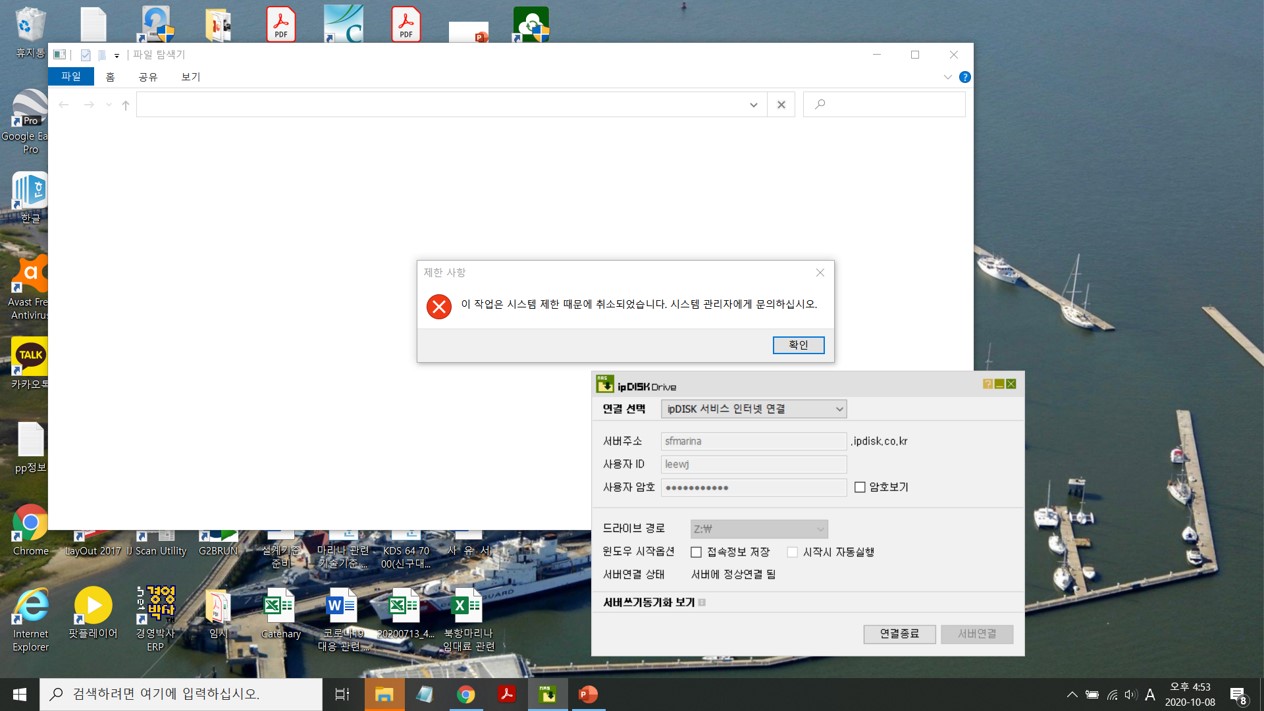Image resolution: width=1264 pixels, height=711 pixels.
Task: Click the taskbar search box
Action: pyautogui.click(x=181, y=694)
